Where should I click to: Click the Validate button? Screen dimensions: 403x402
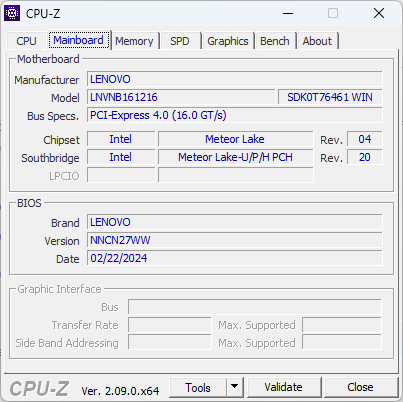coord(284,387)
